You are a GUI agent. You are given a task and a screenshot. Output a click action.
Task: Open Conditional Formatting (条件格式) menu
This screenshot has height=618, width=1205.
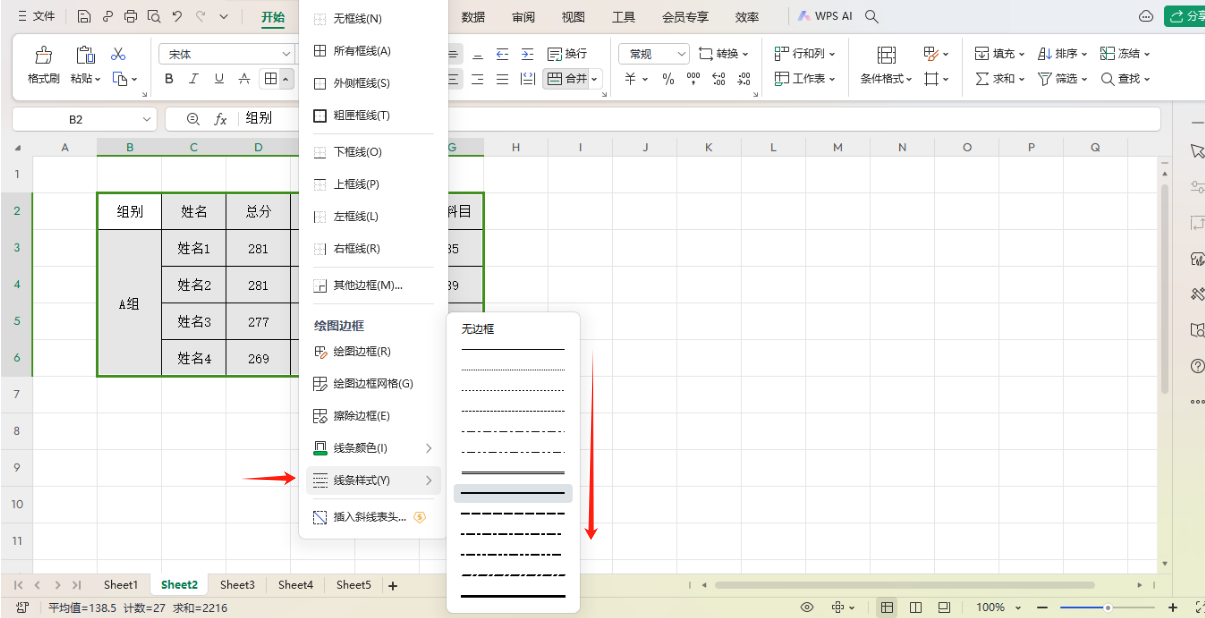(x=886, y=79)
